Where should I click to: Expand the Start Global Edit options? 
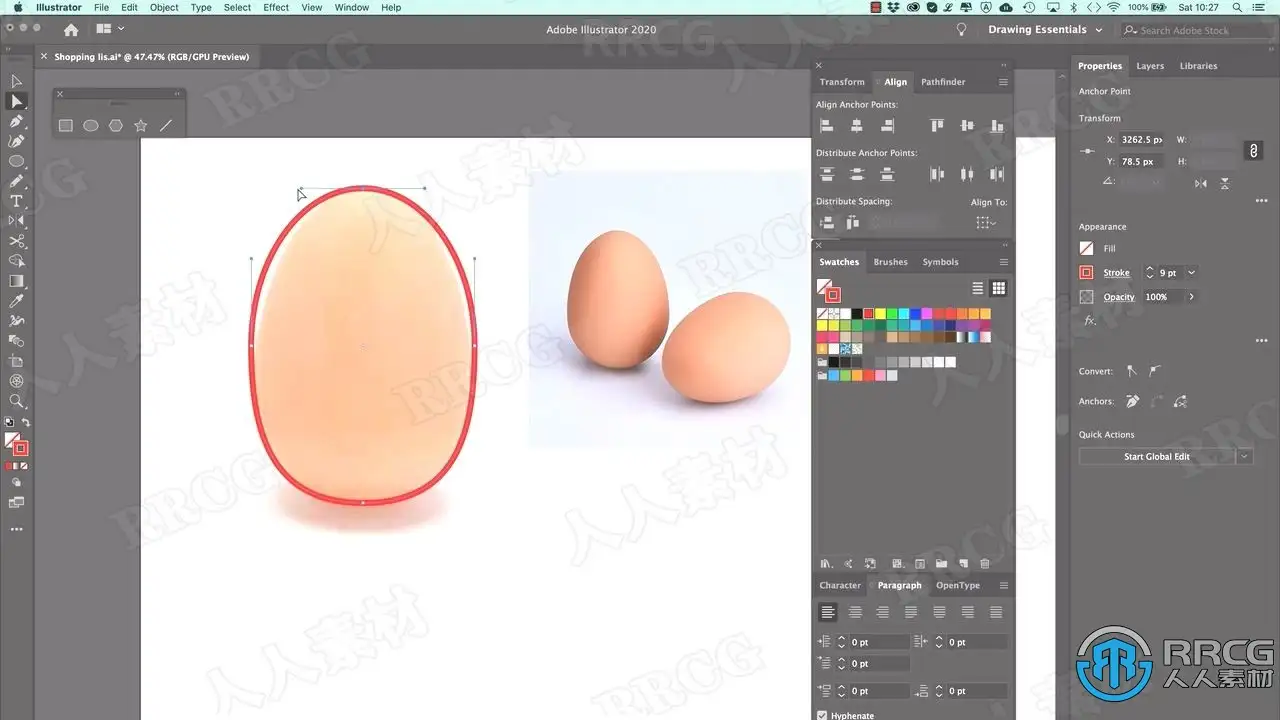tap(1245, 457)
